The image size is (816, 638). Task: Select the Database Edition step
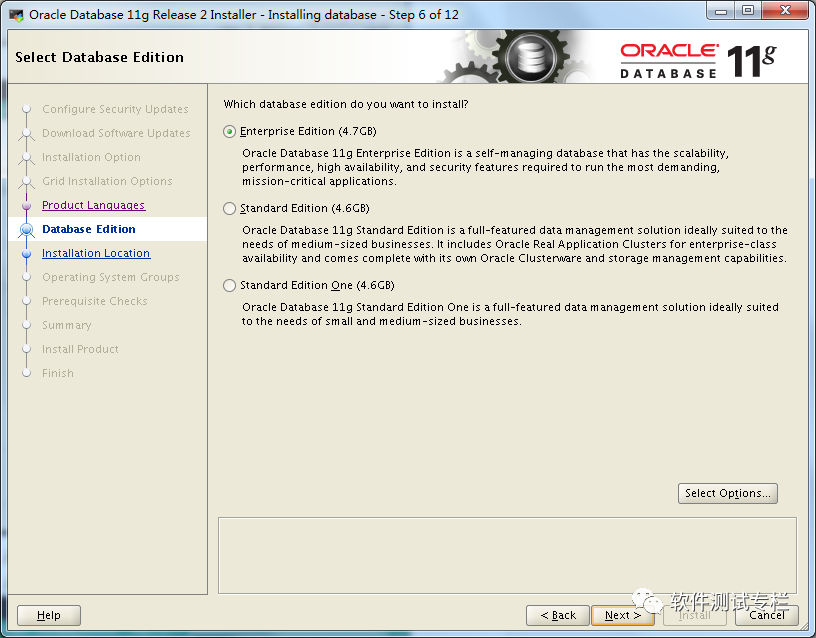pyautogui.click(x=89, y=229)
